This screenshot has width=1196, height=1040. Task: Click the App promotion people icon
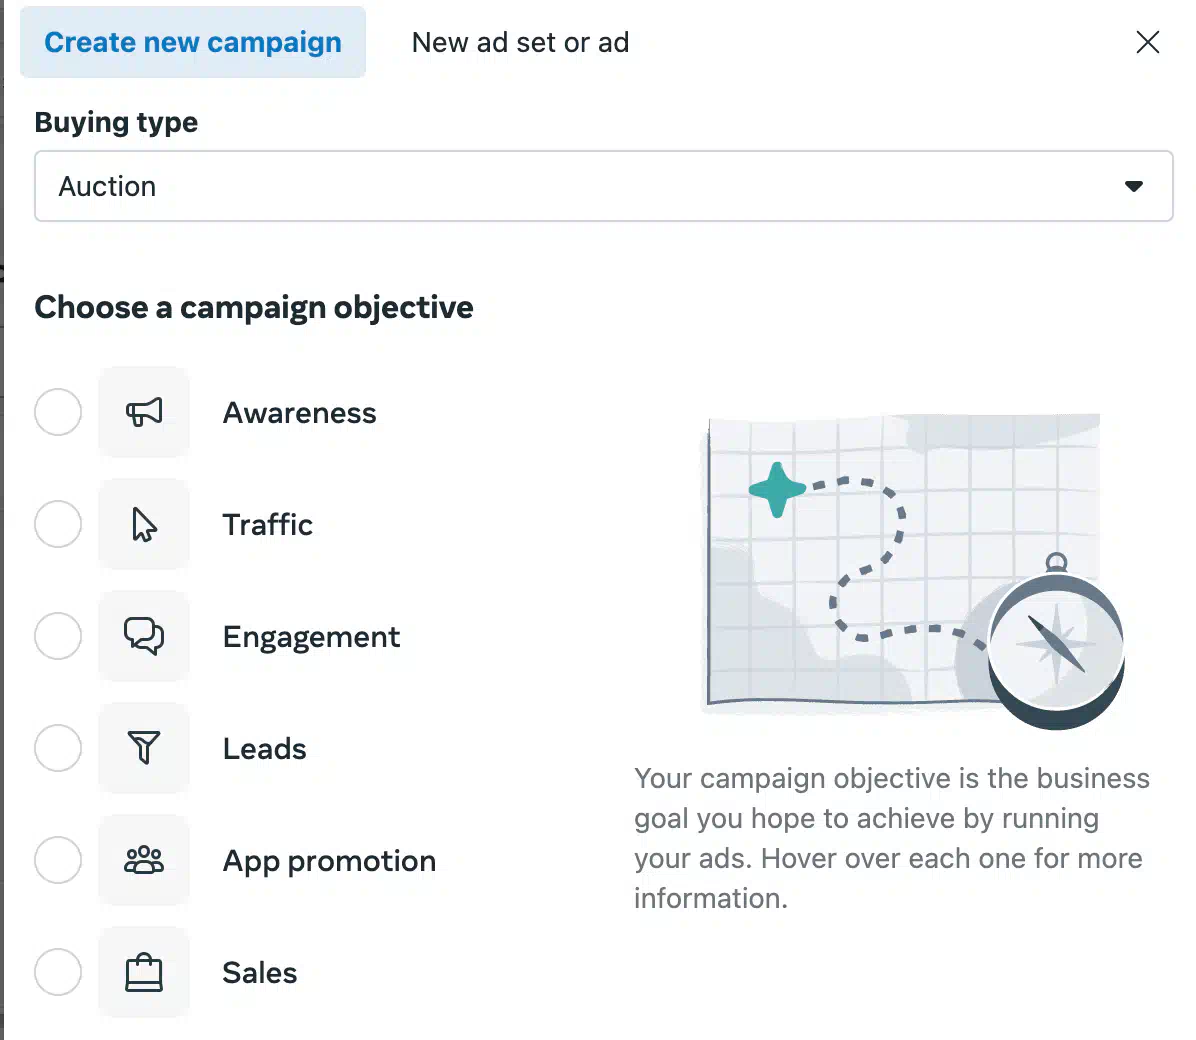coord(143,860)
